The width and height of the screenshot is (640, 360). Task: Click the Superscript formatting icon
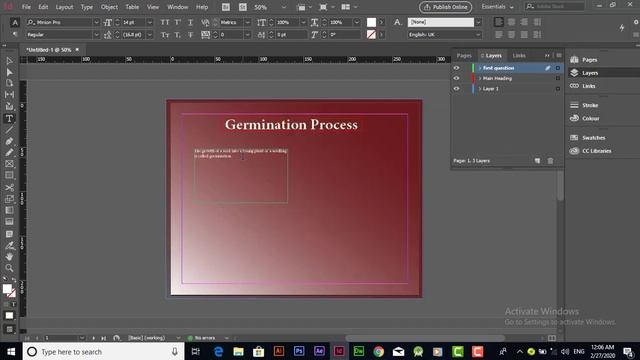[178, 22]
